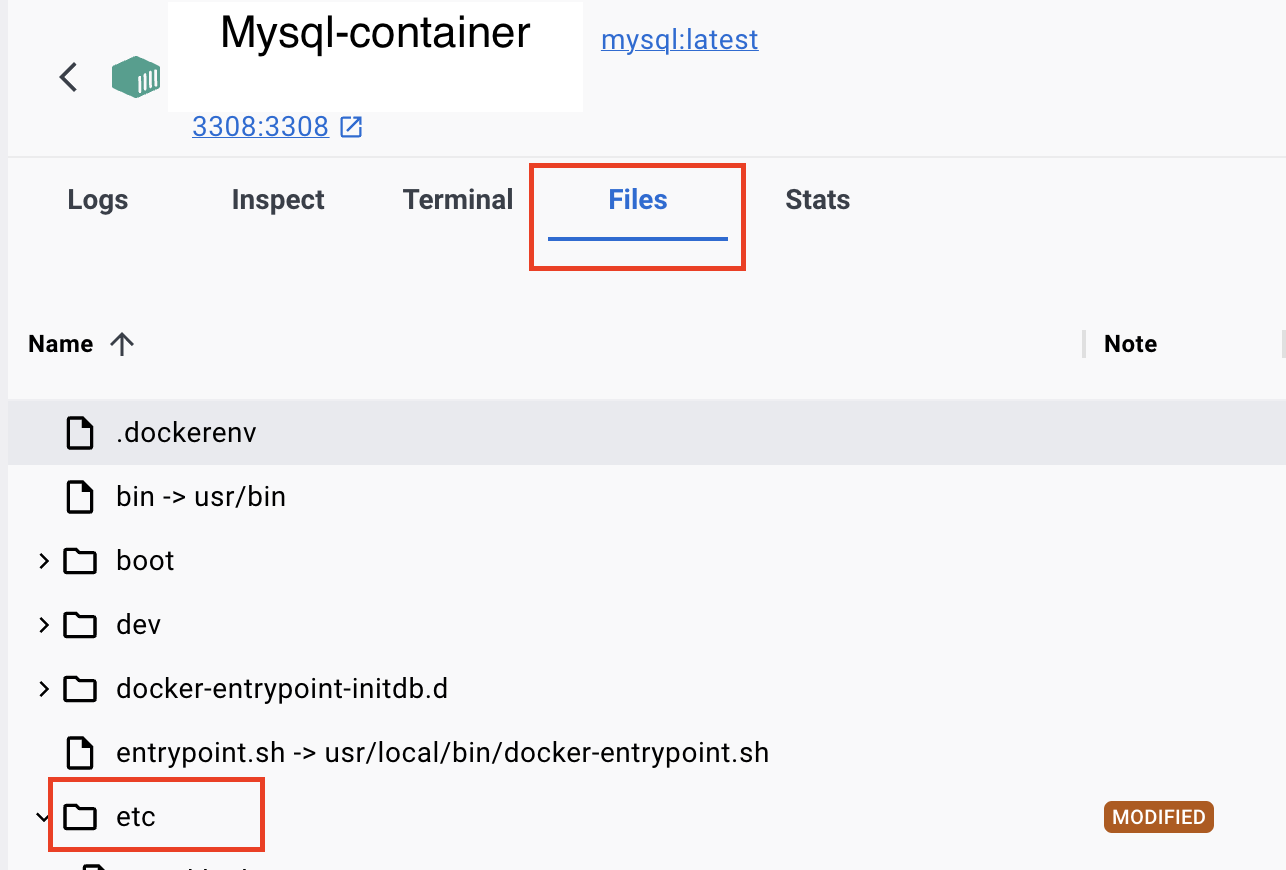1286x870 pixels.
Task: Click the back arrow icon
Action: (68, 77)
